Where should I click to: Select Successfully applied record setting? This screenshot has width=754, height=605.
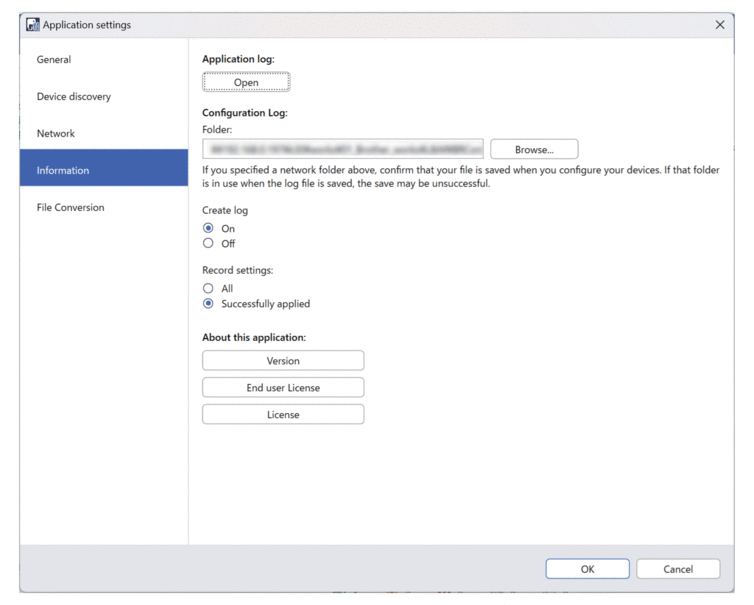[209, 304]
